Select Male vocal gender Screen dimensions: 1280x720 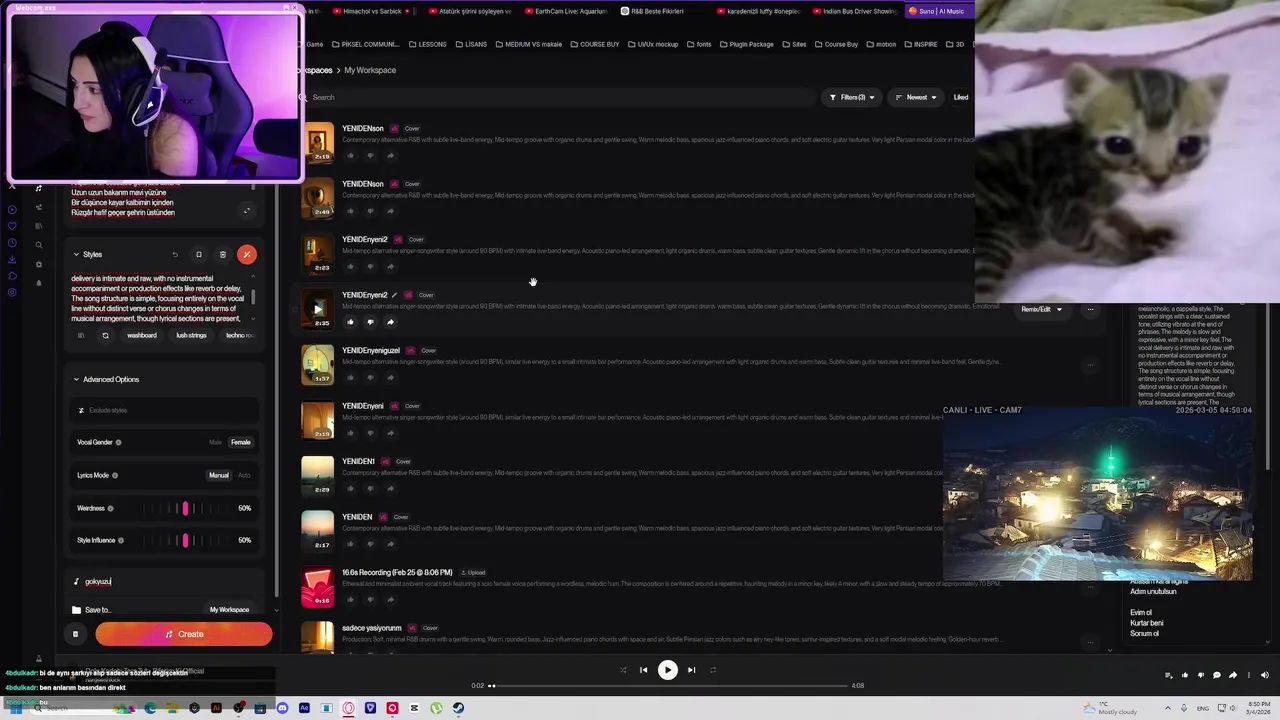[x=215, y=442]
